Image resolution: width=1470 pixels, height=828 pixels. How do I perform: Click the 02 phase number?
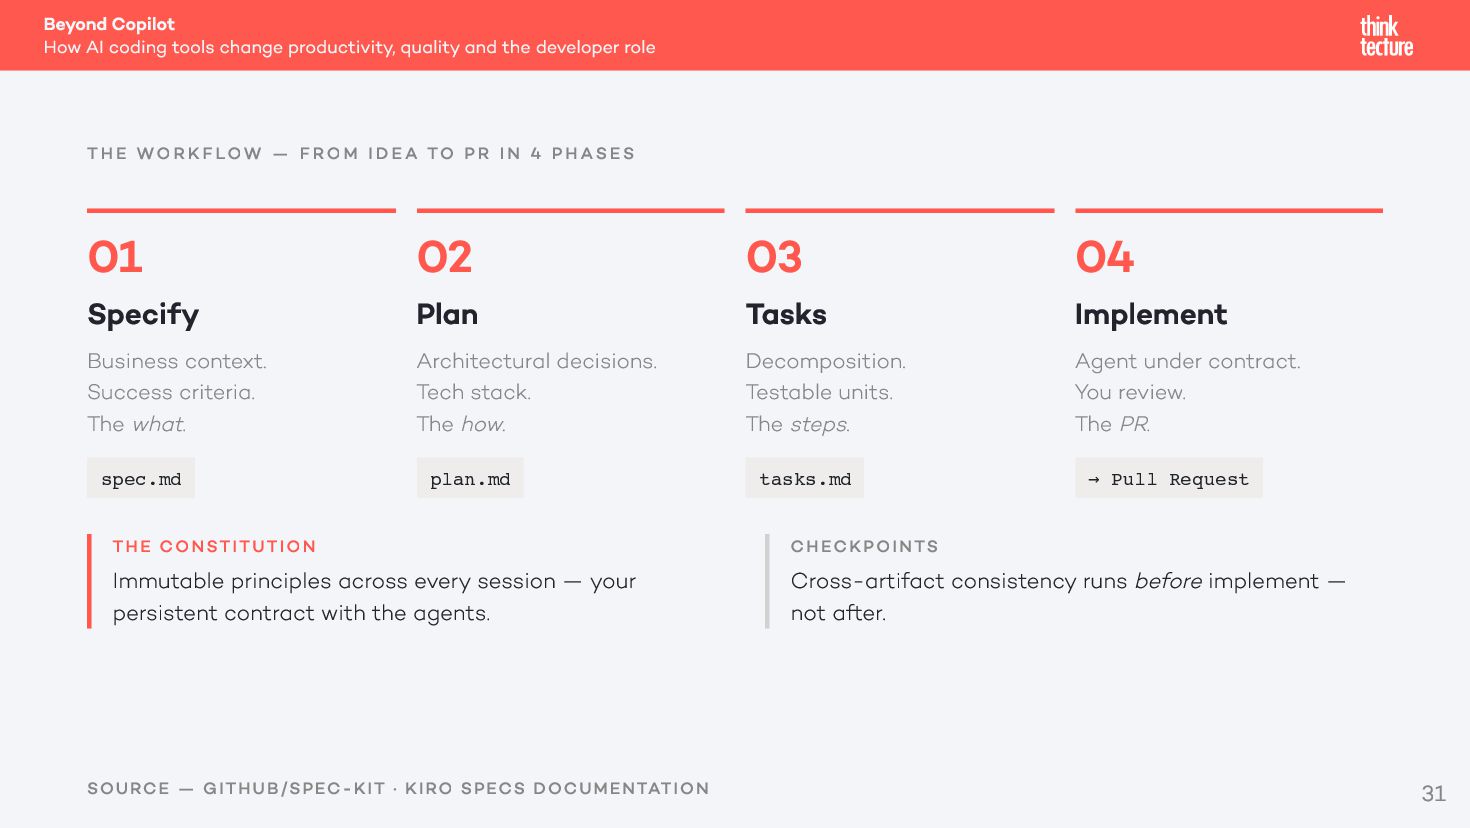tap(444, 257)
